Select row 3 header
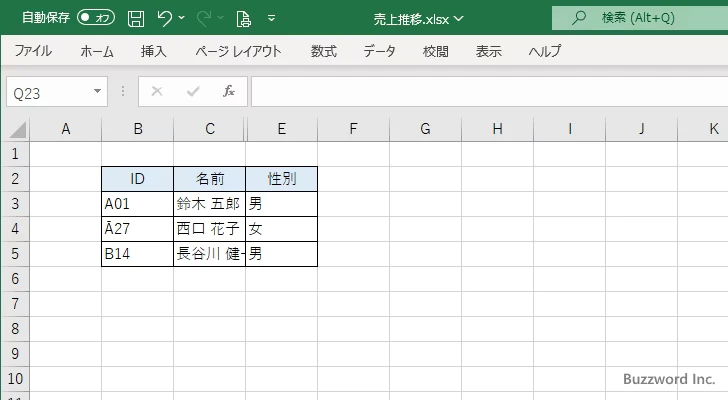The image size is (728, 400). coord(15,204)
